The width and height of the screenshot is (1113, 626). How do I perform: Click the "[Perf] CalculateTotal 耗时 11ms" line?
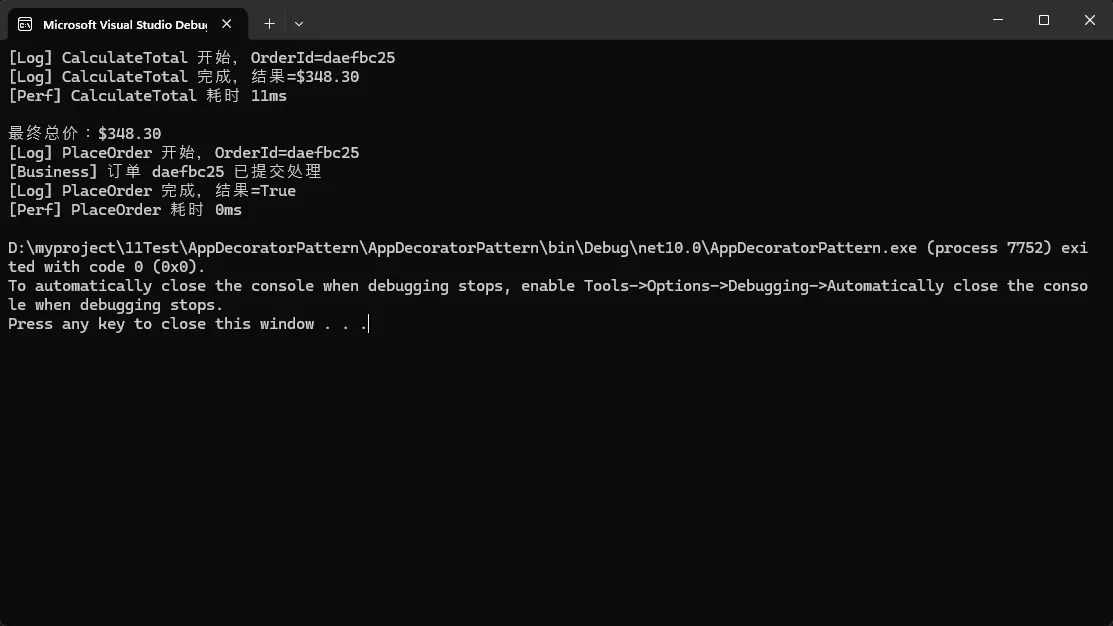click(x=147, y=96)
